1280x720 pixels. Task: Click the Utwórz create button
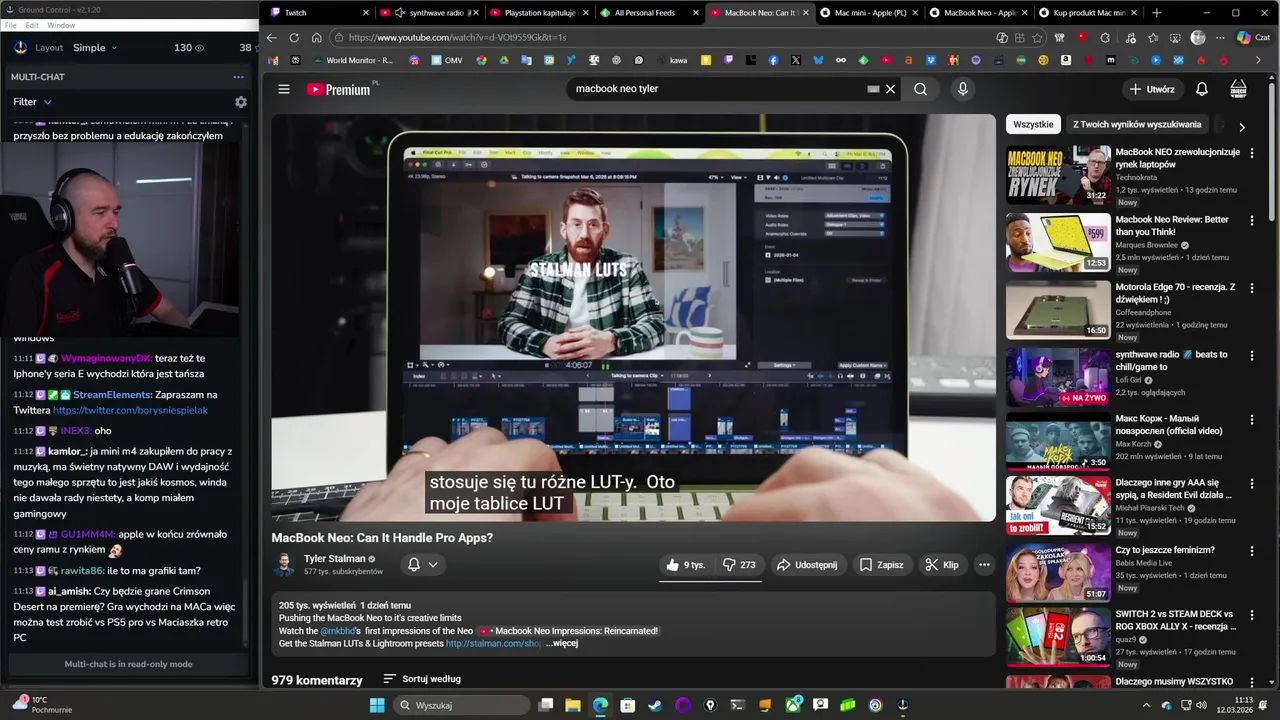click(x=1151, y=89)
